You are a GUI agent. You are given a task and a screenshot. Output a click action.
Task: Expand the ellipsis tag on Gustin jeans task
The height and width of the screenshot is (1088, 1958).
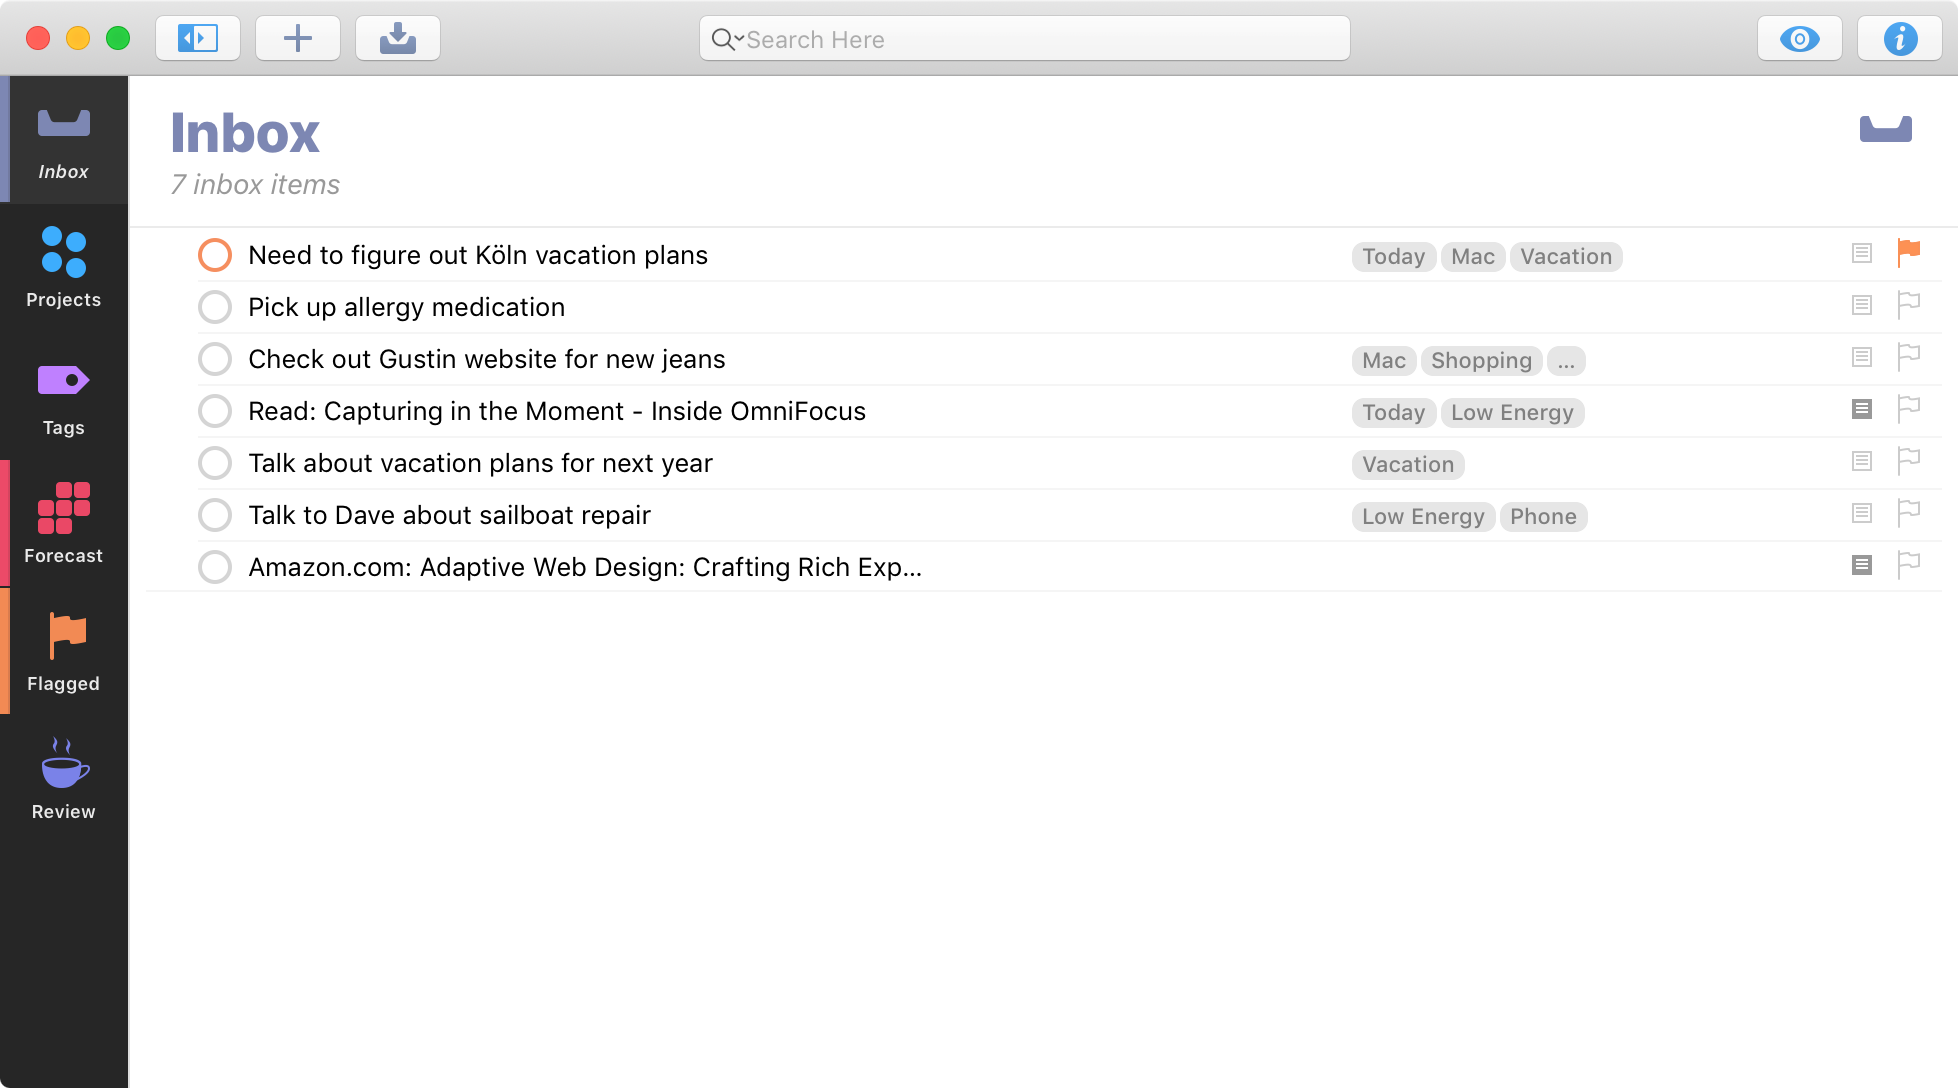[x=1565, y=361]
